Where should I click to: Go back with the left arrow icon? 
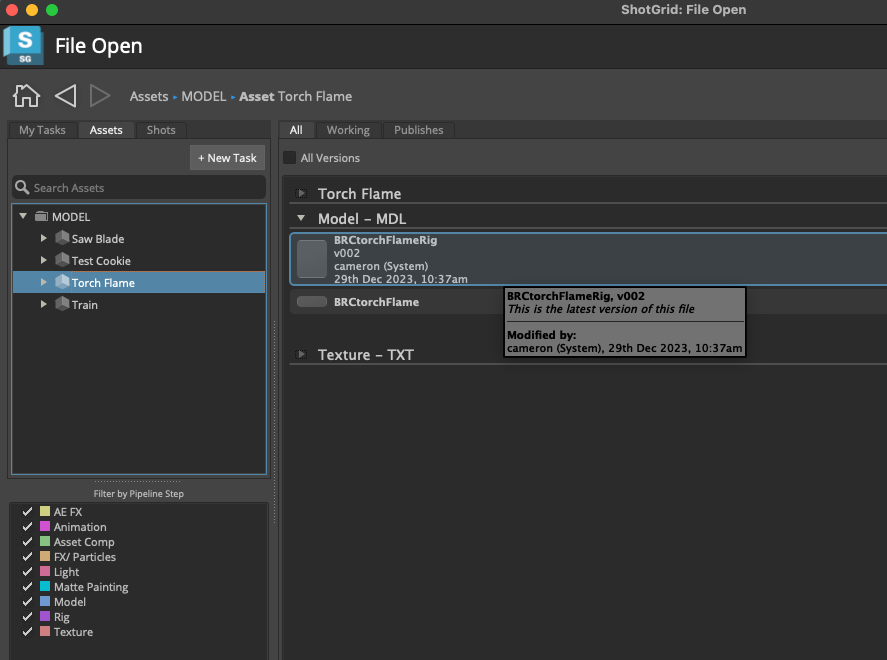coord(65,96)
